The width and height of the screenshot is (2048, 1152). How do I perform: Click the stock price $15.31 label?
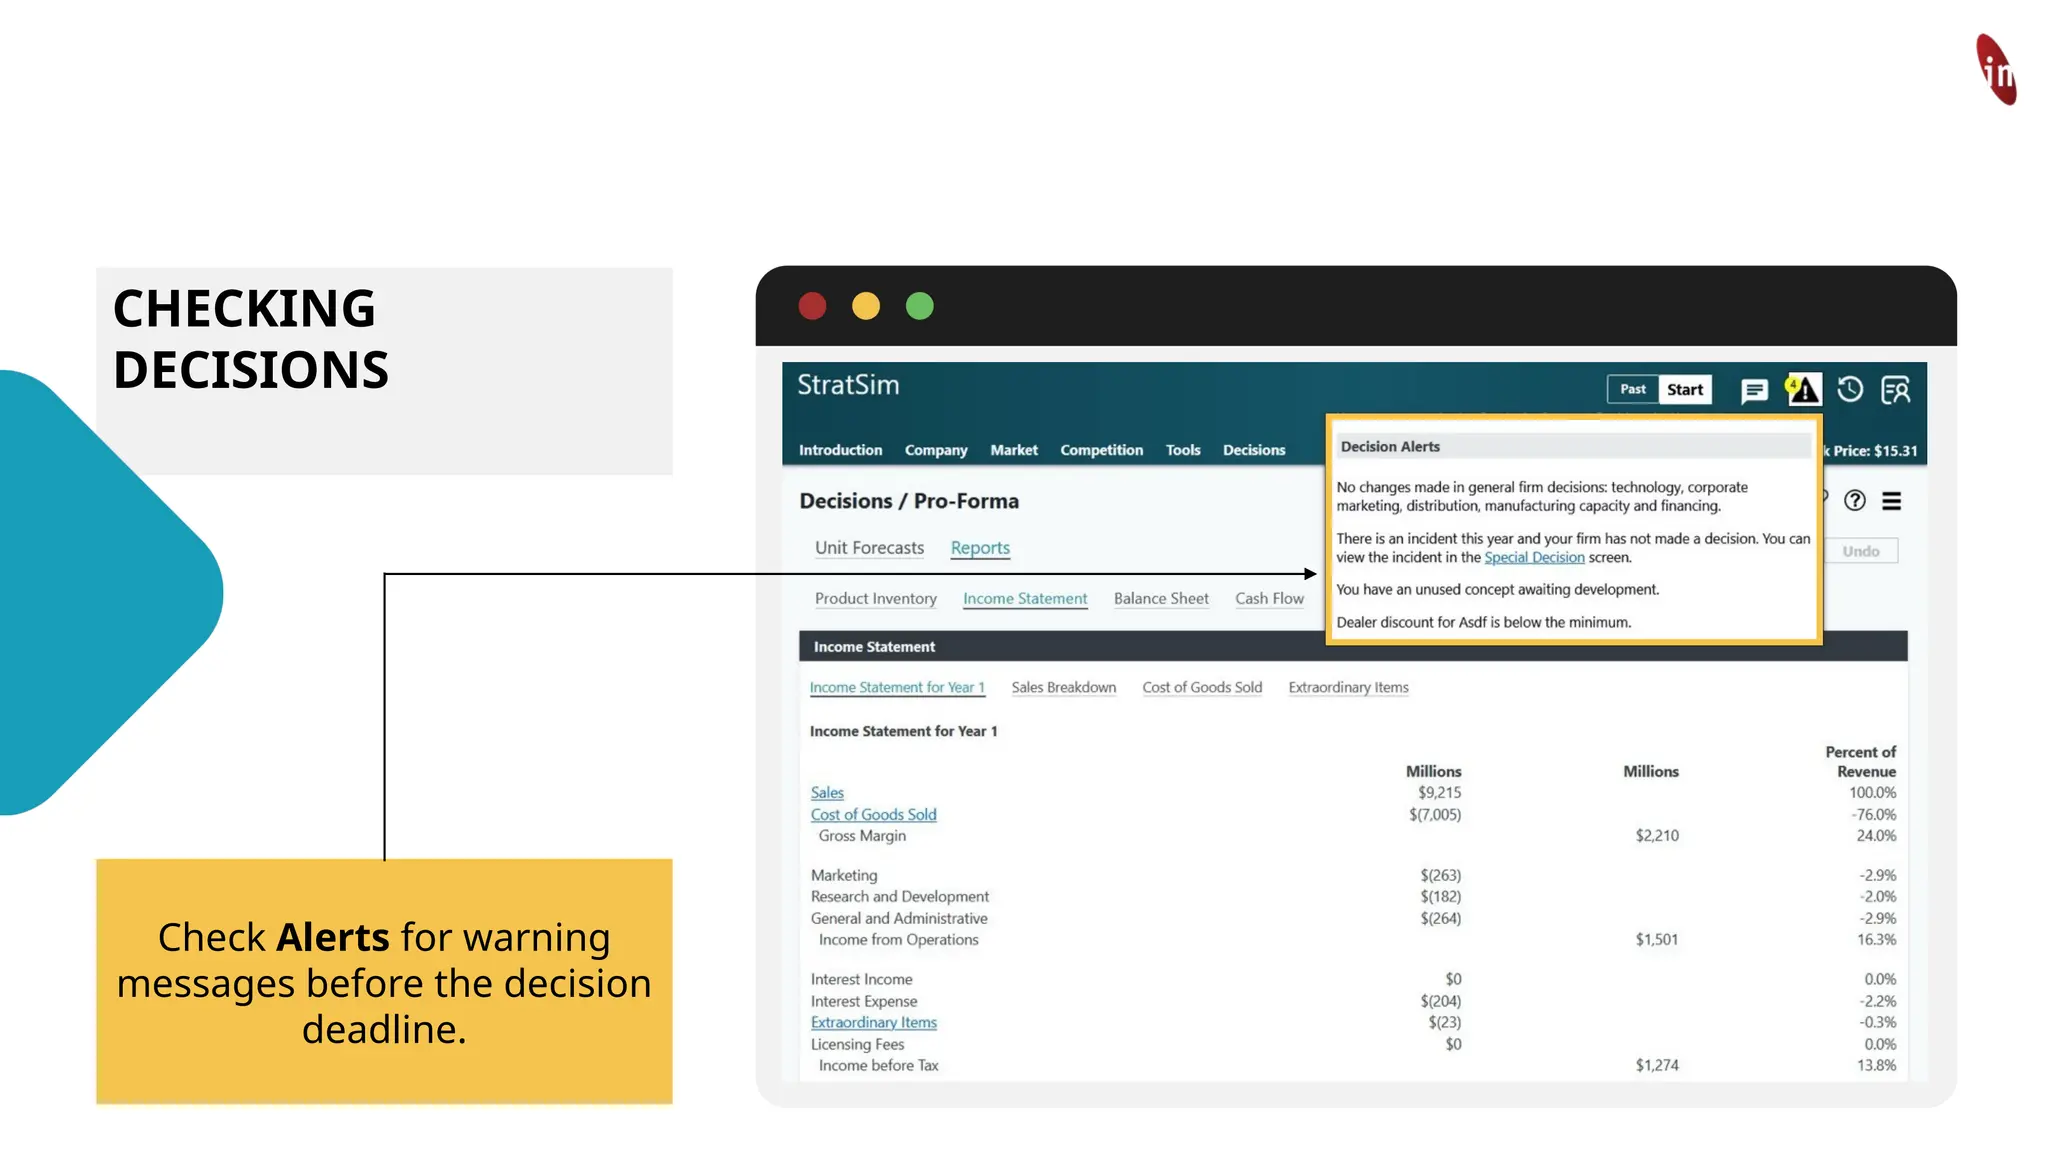click(x=1872, y=451)
